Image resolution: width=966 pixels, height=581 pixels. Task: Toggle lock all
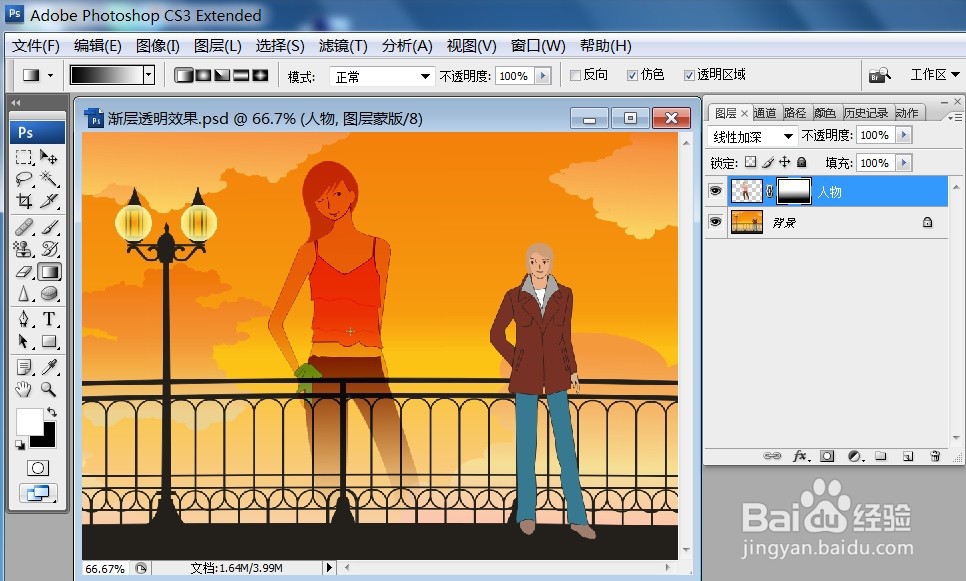(x=802, y=162)
